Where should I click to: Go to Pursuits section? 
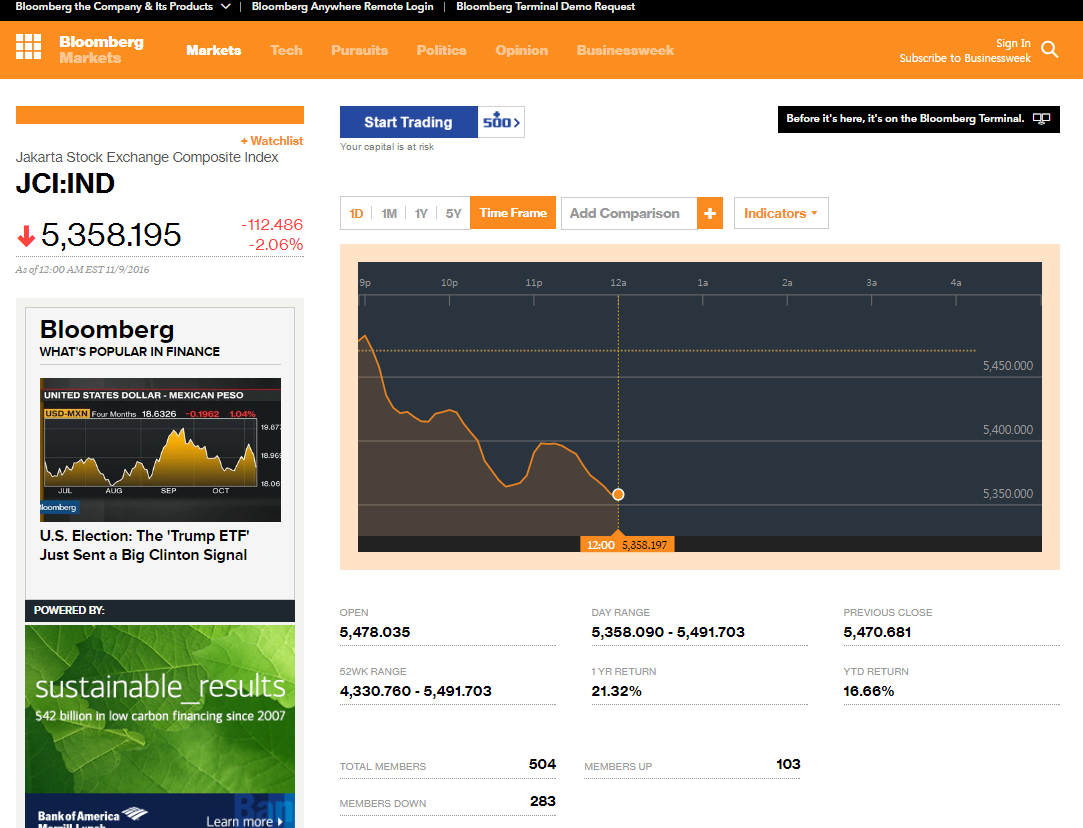(359, 50)
